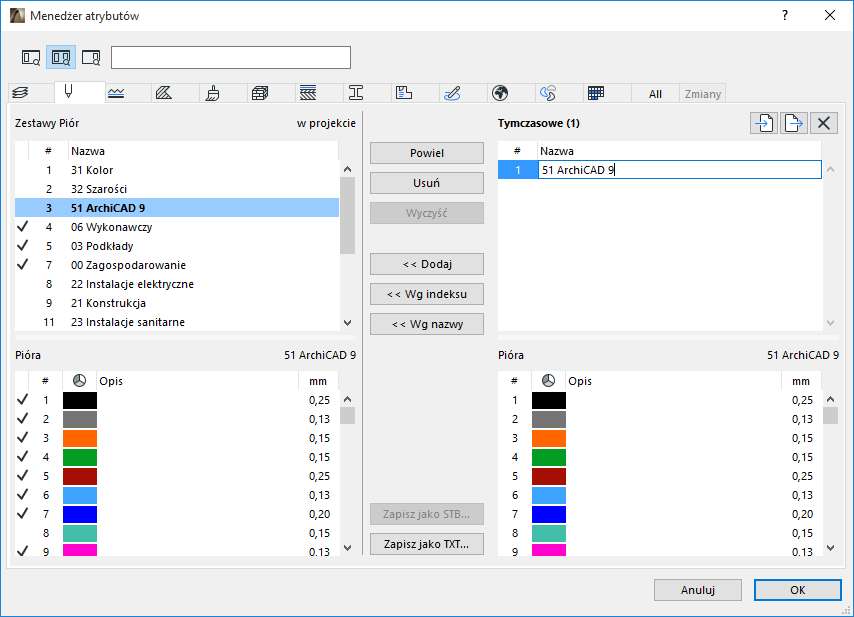This screenshot has width=854, height=617.
Task: Click down arrow of left Pióra scrollbar
Action: point(347,548)
